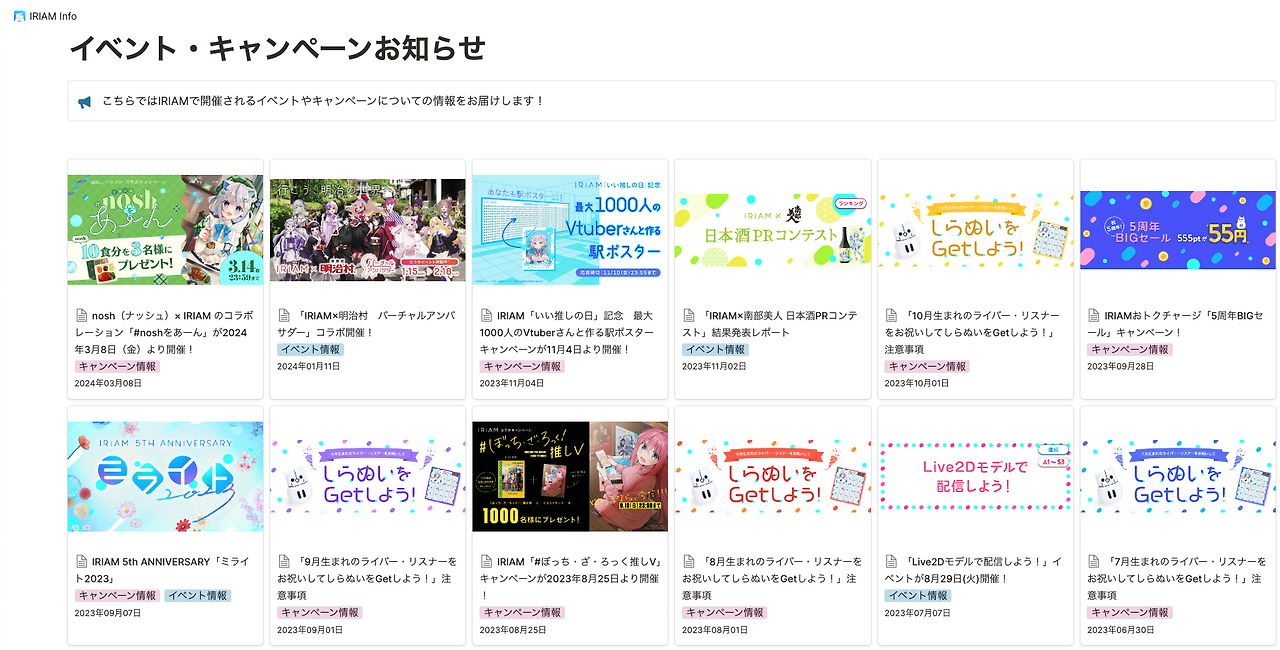Click the こちらではIRIAMで開催される notice text
This screenshot has height=650, width=1280.
tap(323, 102)
